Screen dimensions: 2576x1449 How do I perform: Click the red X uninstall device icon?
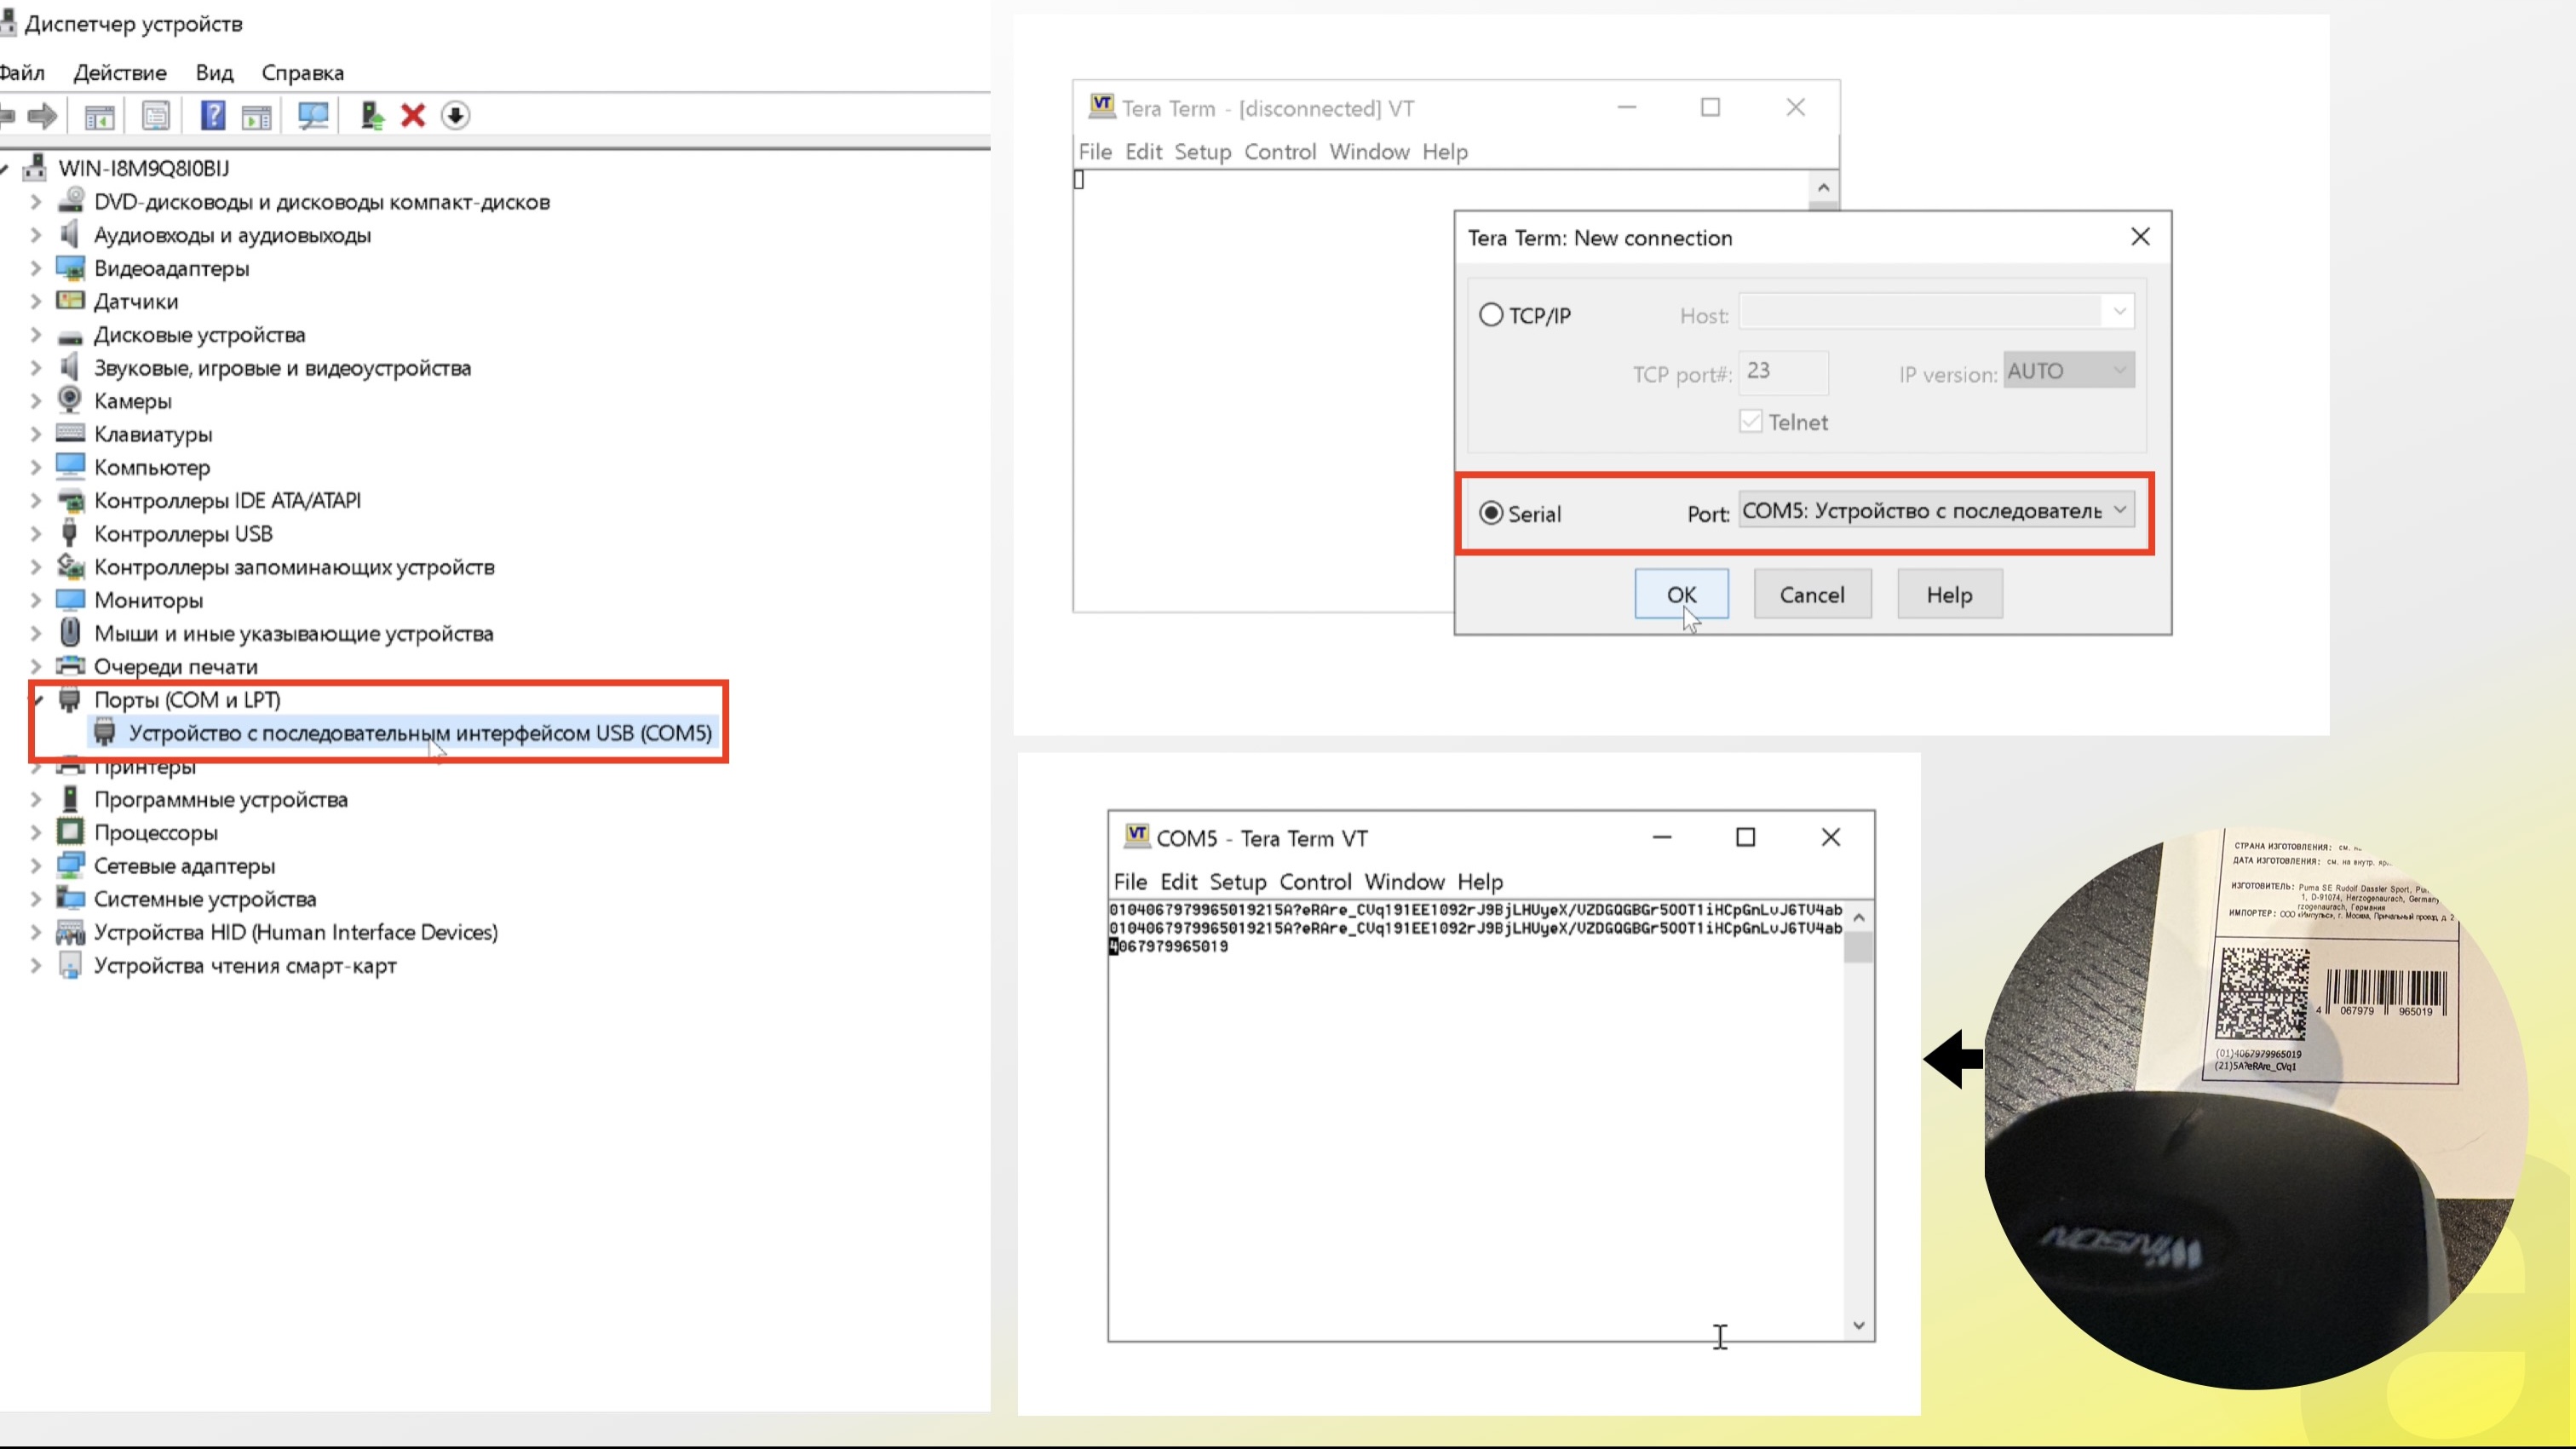[x=413, y=115]
